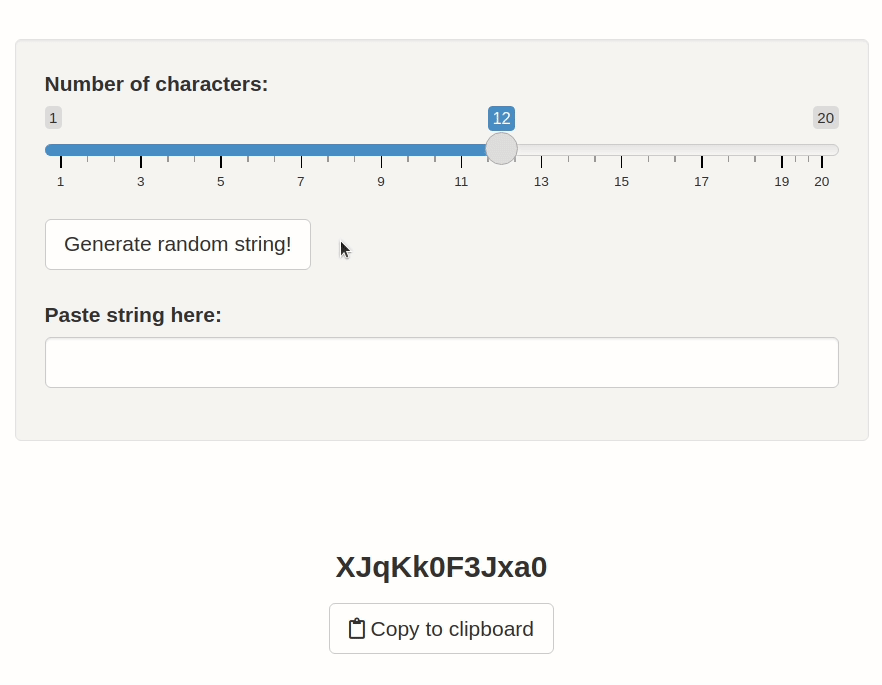The width and height of the screenshot is (882, 685).
Task: Click slider track at tick 3
Action: [x=141, y=150]
